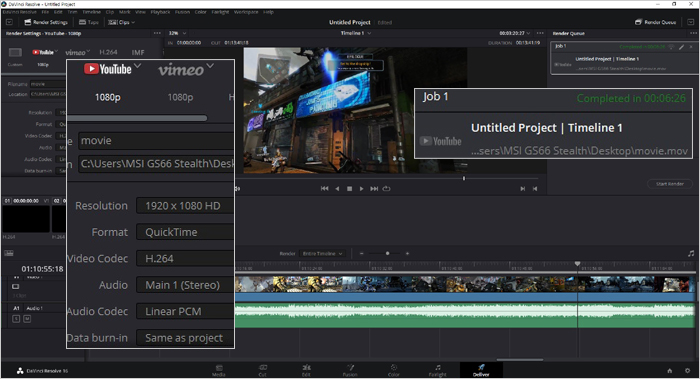Image resolution: width=700 pixels, height=379 pixels.
Task: Click the Tape toolbar button
Action: 89,22
